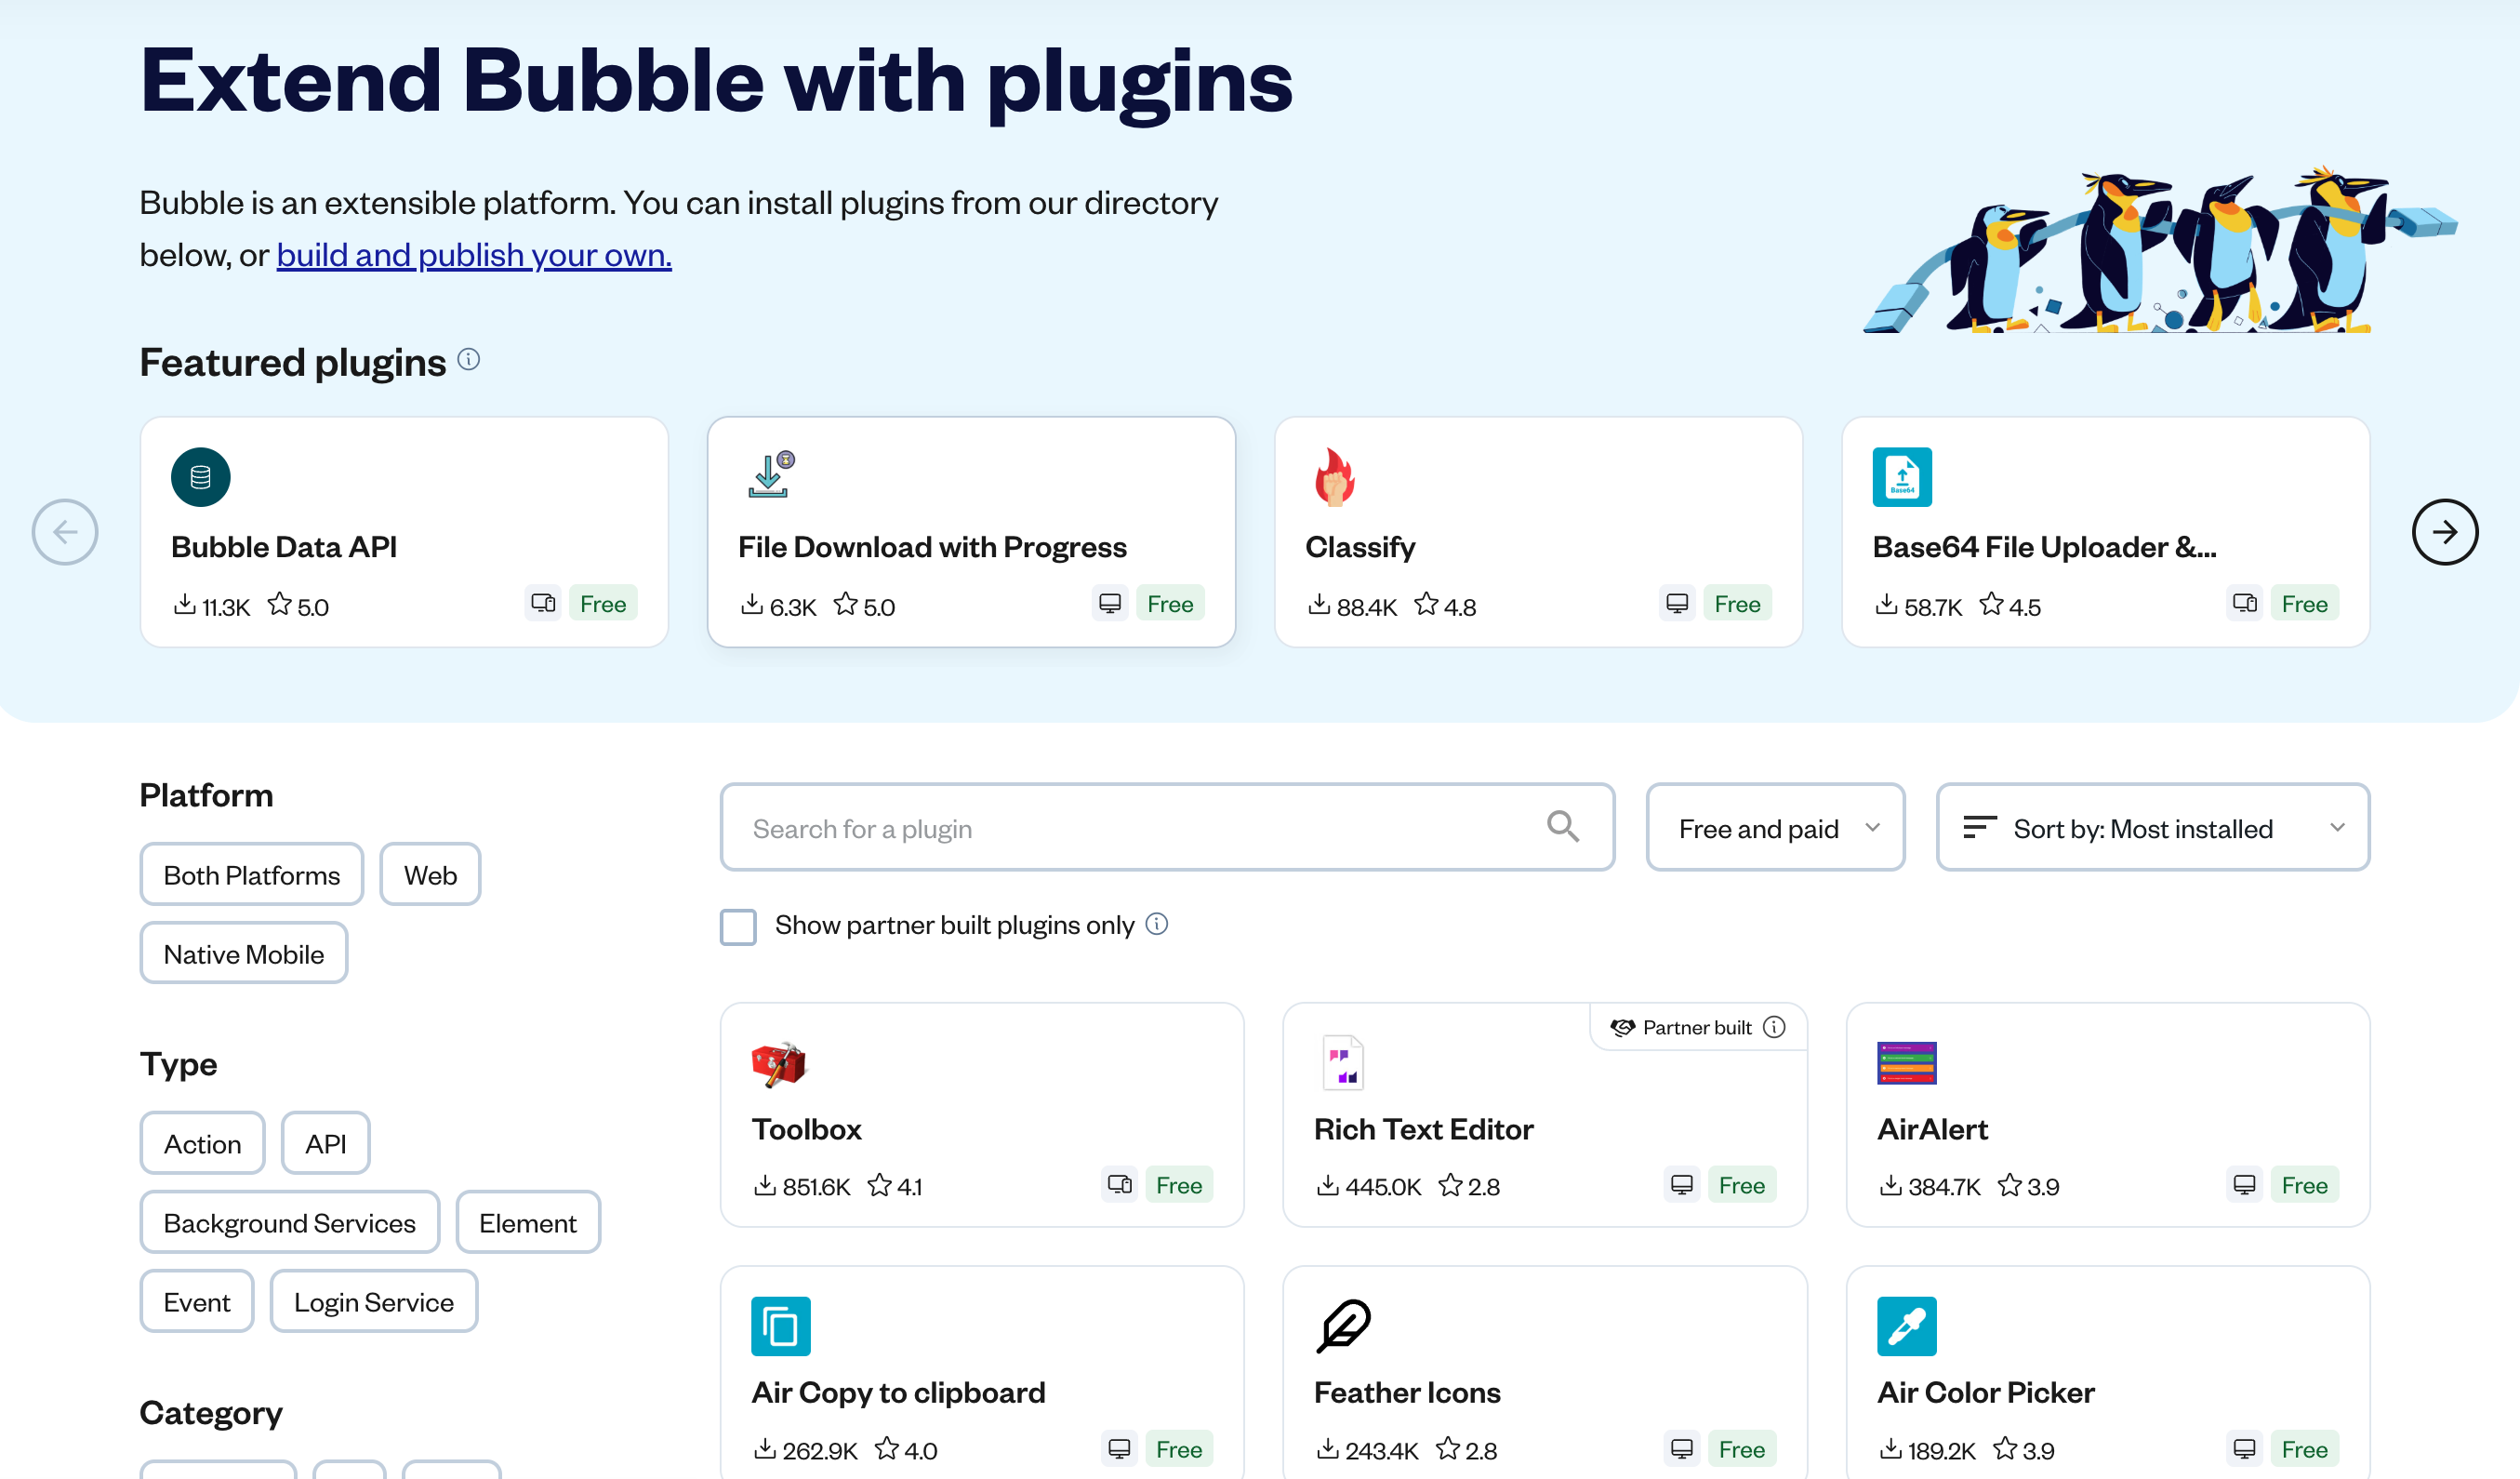Open the Featured plugins info icon

[468, 358]
